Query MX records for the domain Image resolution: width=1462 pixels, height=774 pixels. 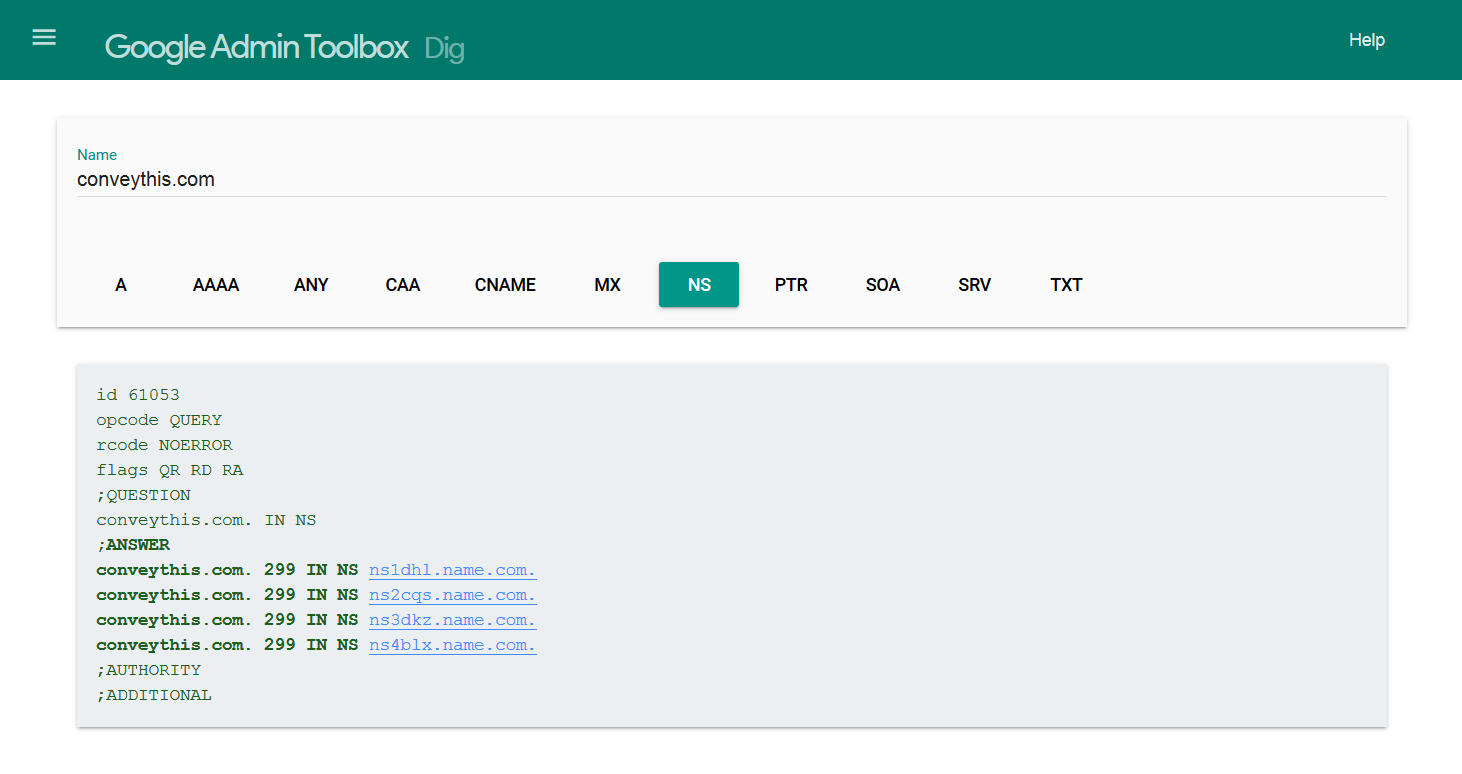(607, 285)
